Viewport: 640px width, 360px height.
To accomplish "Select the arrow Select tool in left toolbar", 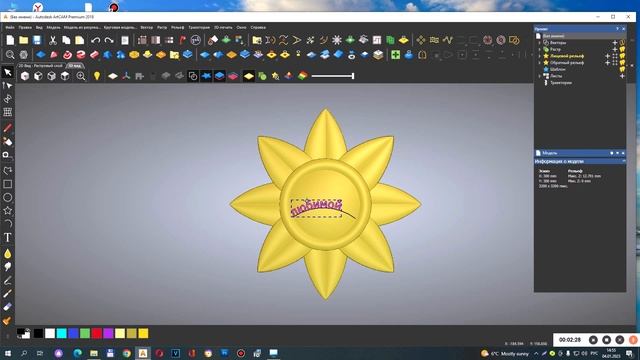I will [7, 72].
